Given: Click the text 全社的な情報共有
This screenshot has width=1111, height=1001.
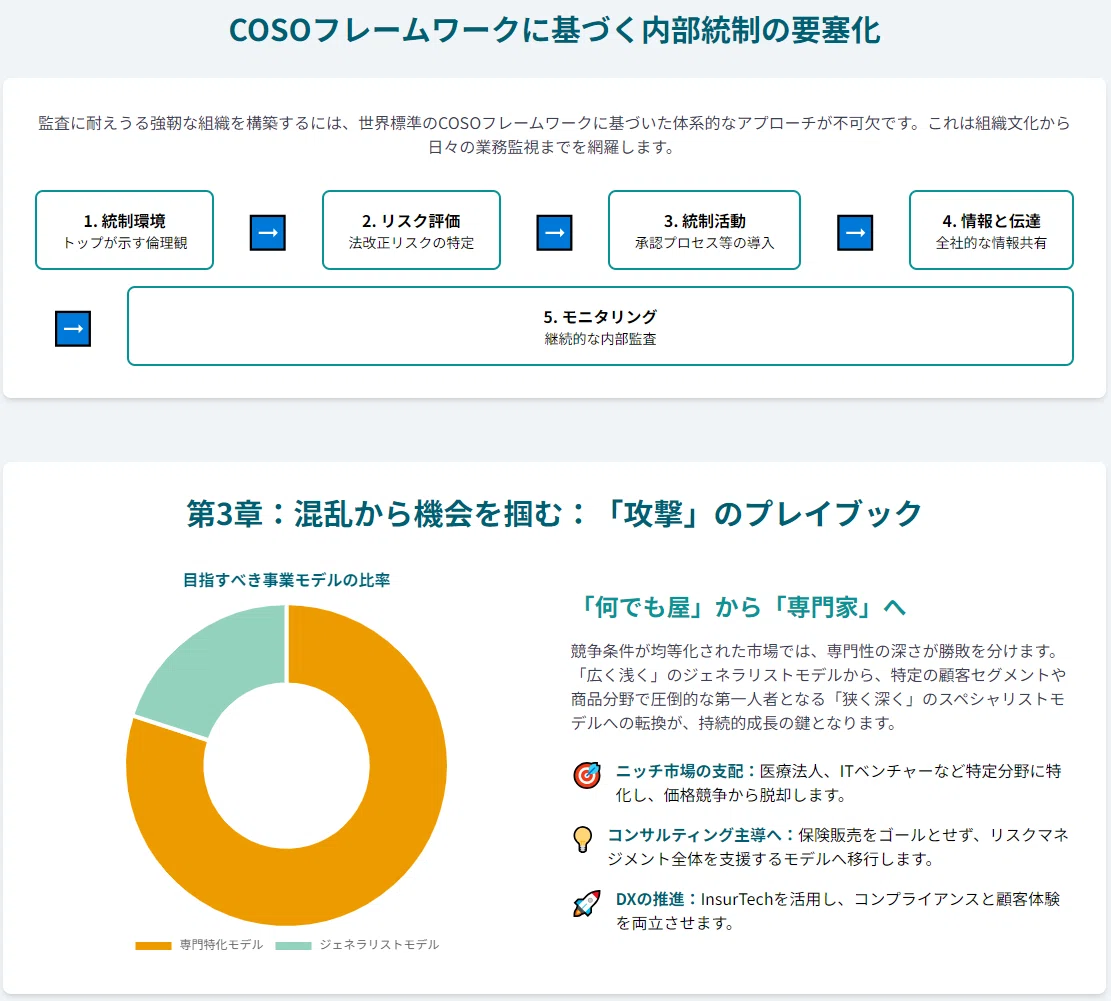Looking at the screenshot, I should [x=991, y=243].
